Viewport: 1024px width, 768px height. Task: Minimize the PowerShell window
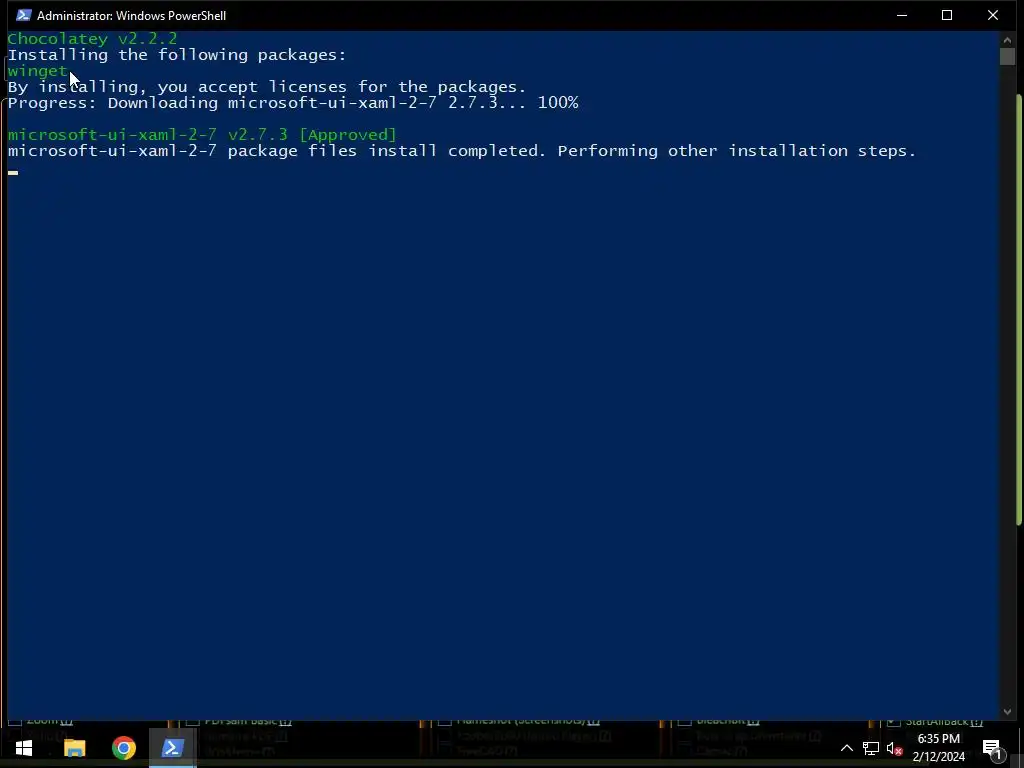click(x=902, y=15)
